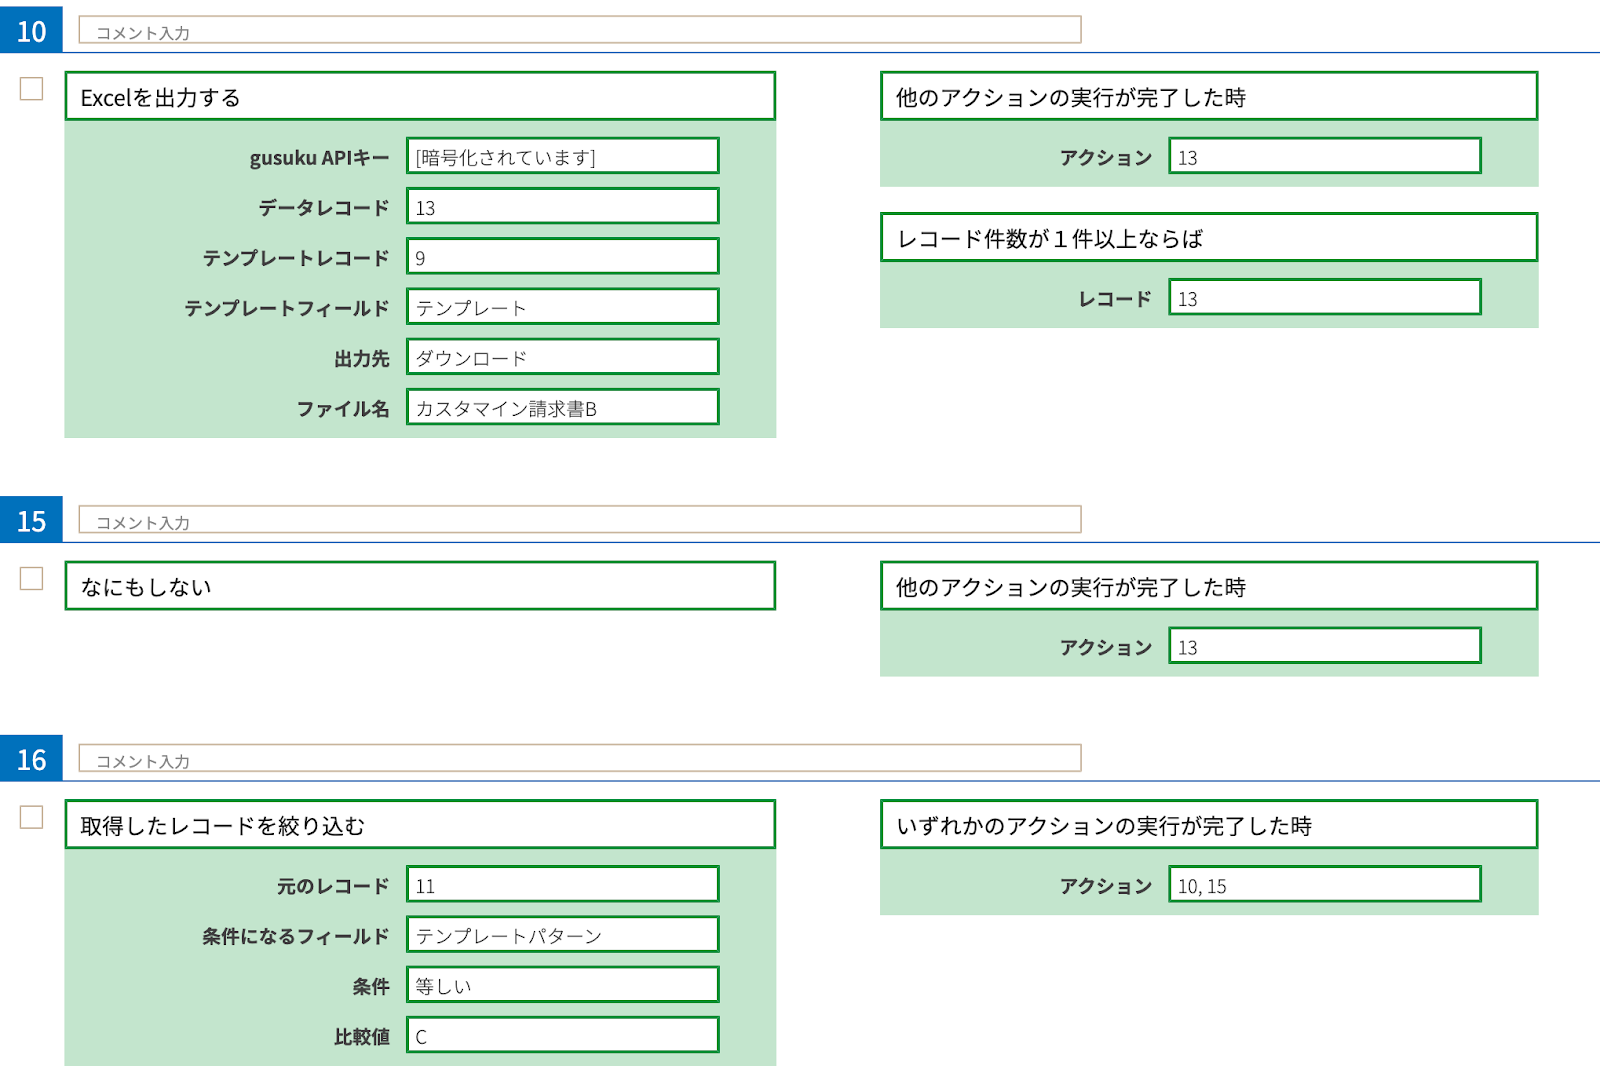Click the データレコード field with 13
The height and width of the screenshot is (1073, 1600).
(563, 206)
